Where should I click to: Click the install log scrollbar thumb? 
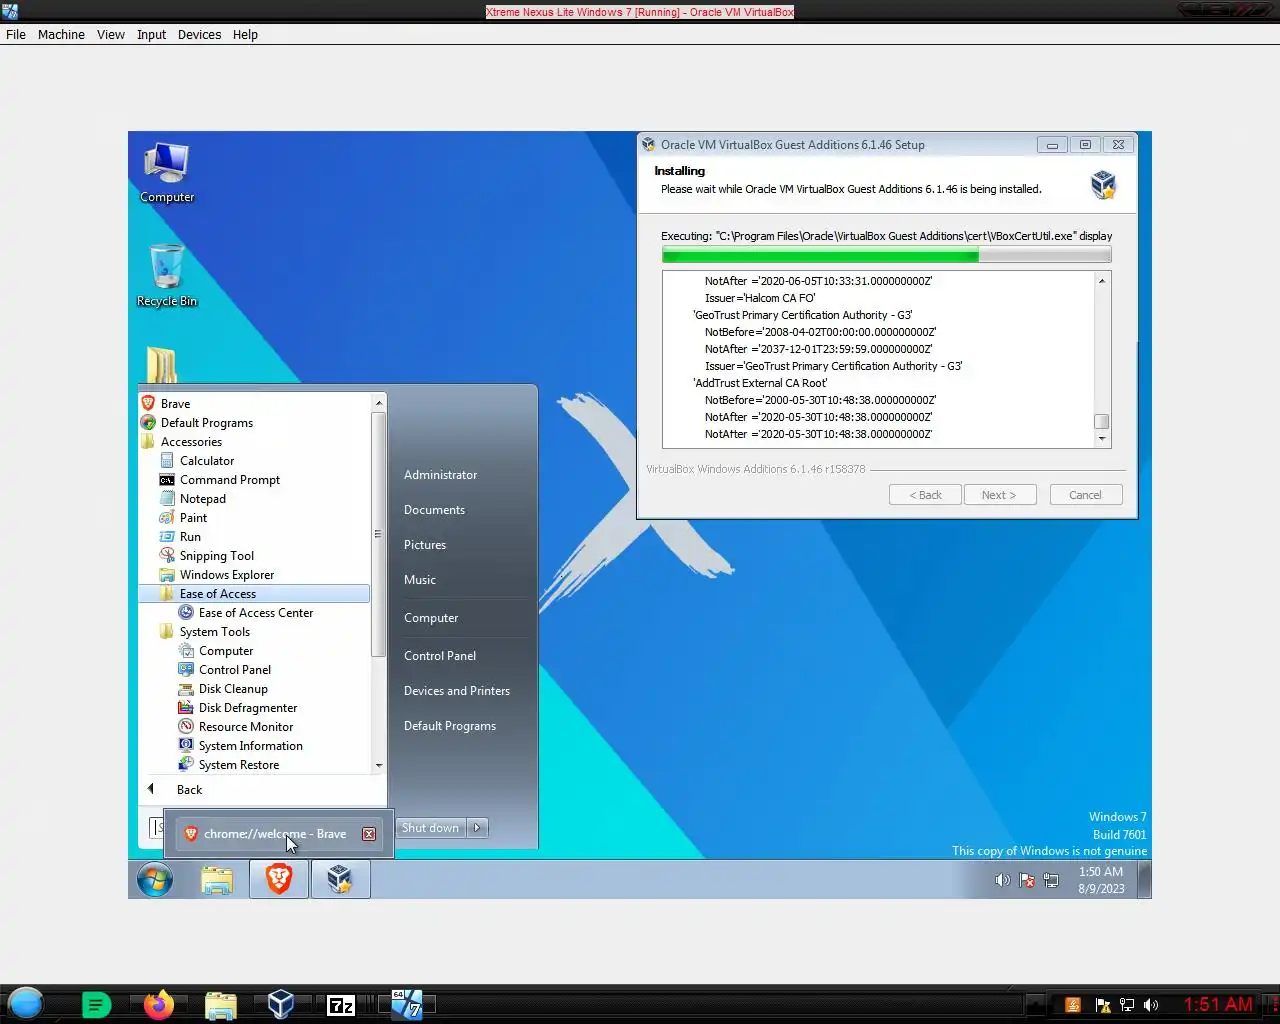point(1102,422)
